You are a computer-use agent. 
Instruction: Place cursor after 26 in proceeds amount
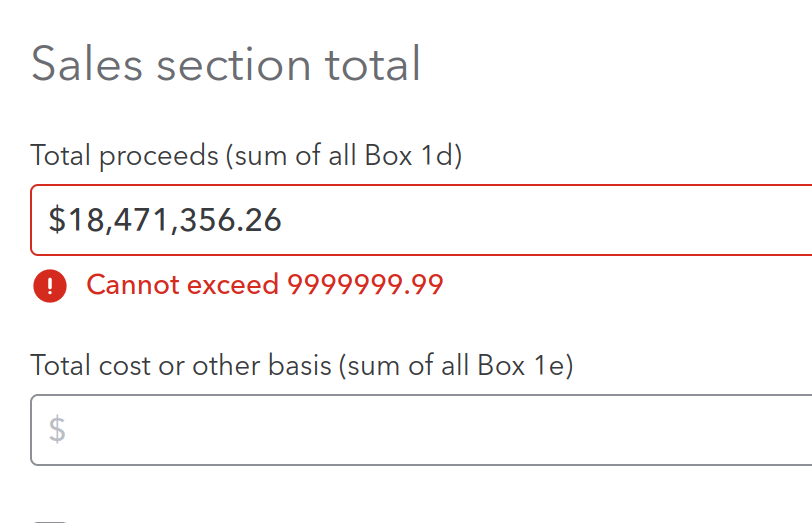(283, 220)
